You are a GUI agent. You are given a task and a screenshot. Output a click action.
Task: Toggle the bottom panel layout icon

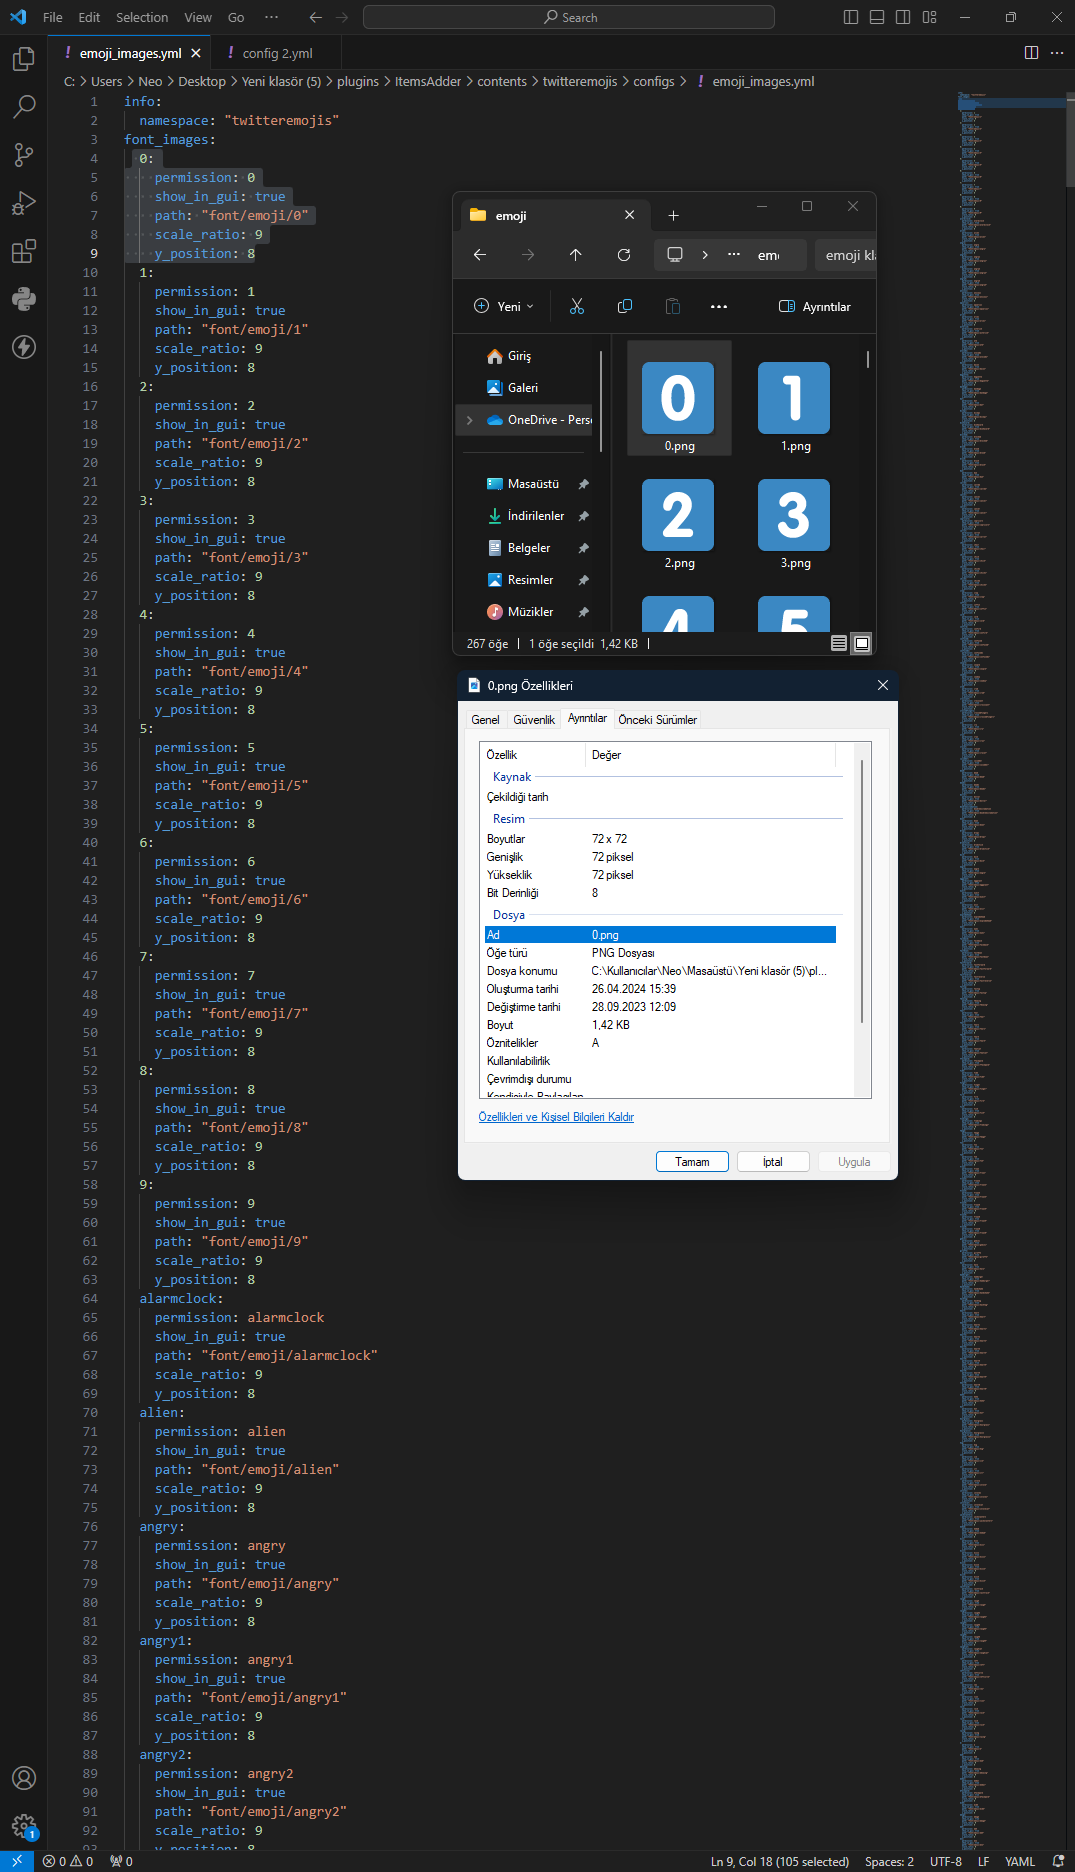point(877,17)
